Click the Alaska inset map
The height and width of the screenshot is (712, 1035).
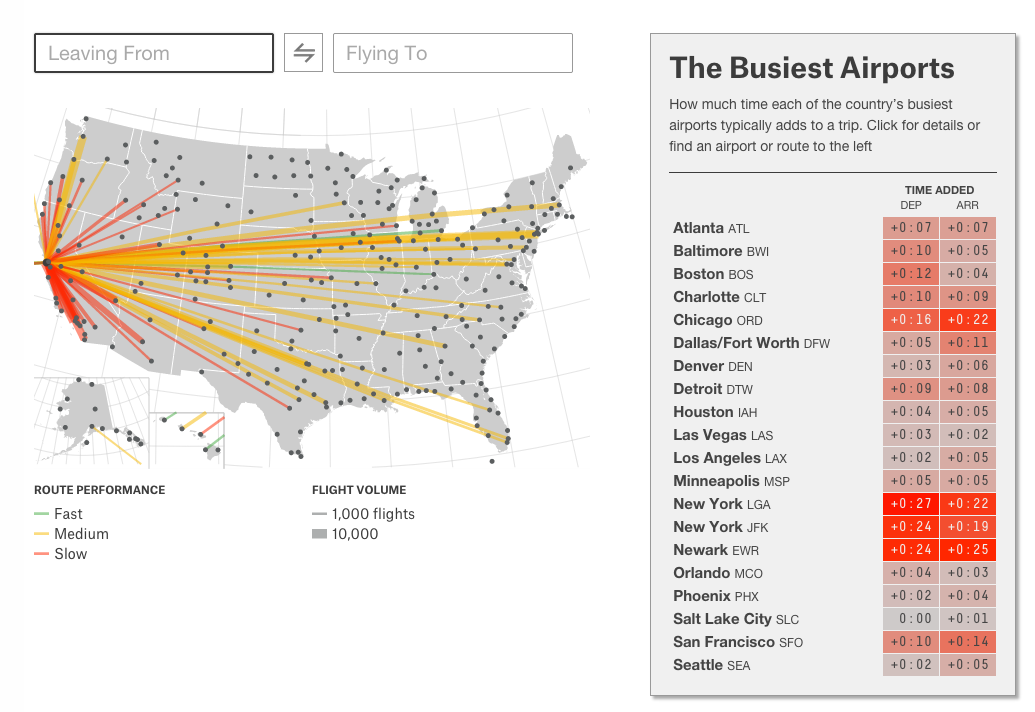point(92,422)
